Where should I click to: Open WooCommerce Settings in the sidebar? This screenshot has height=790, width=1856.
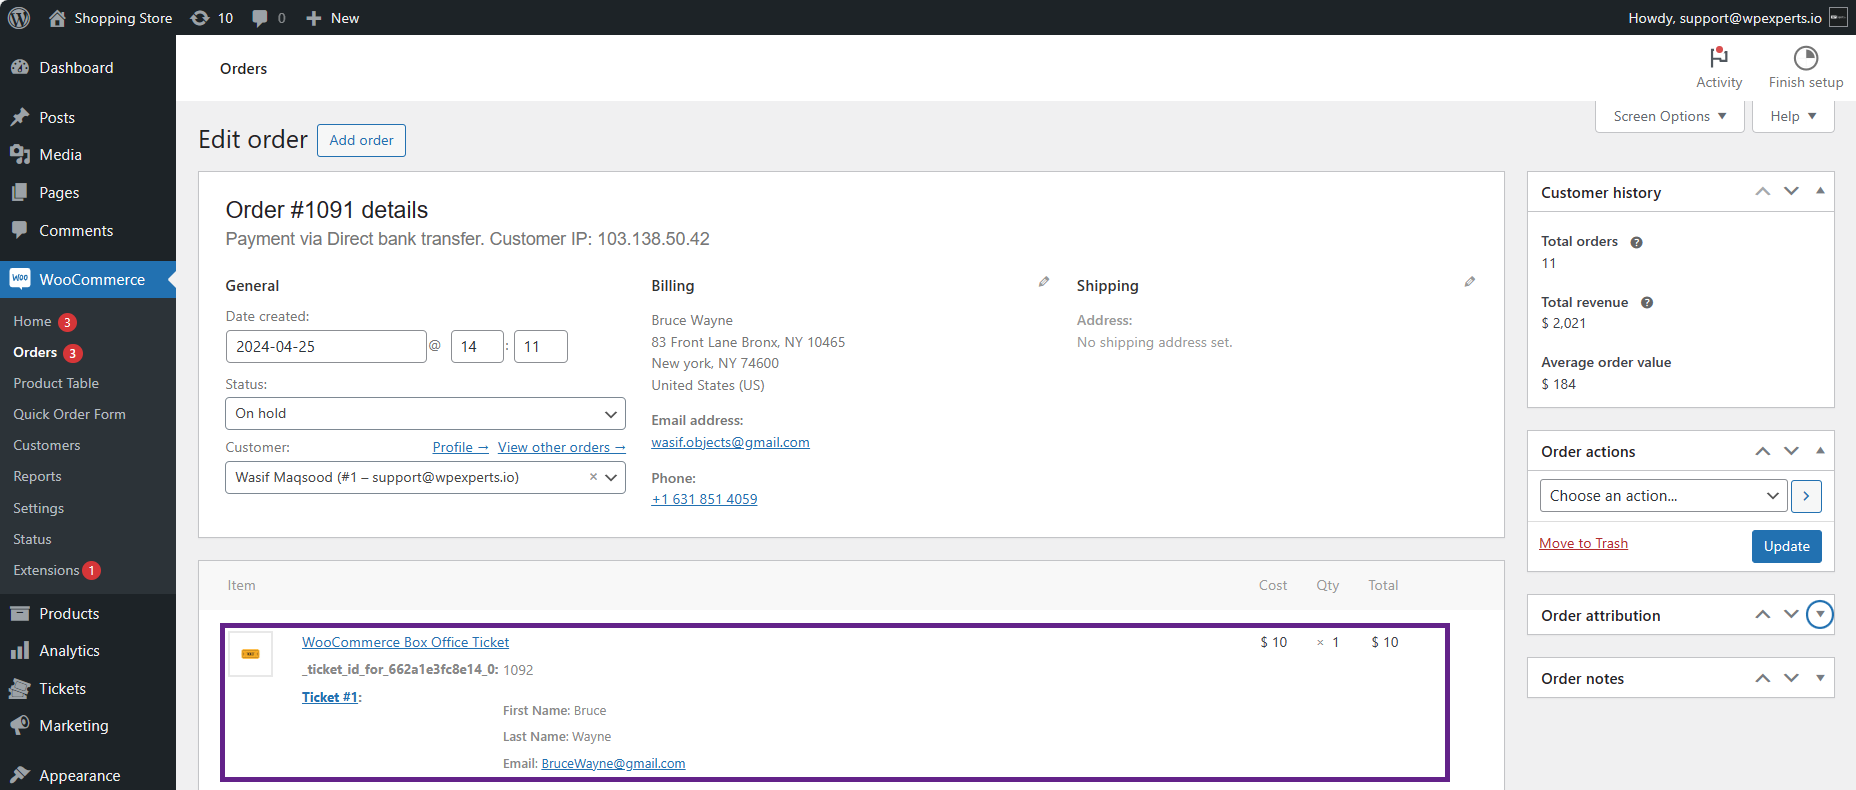tap(38, 508)
